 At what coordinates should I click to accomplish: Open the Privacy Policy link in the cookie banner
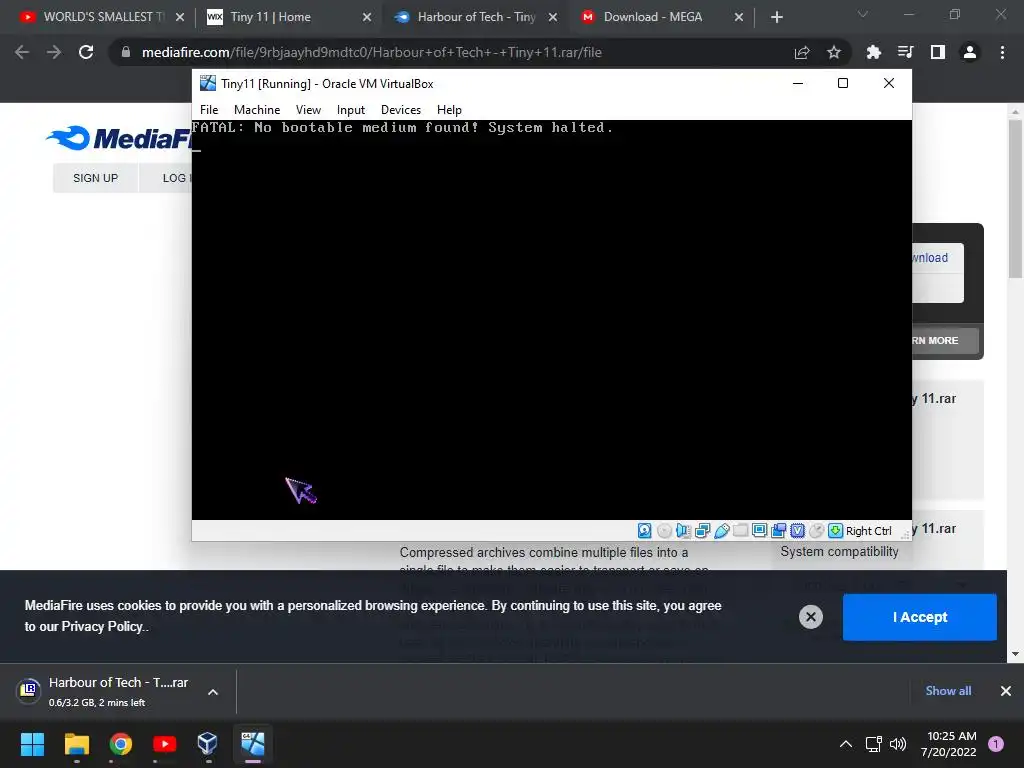tap(103, 627)
